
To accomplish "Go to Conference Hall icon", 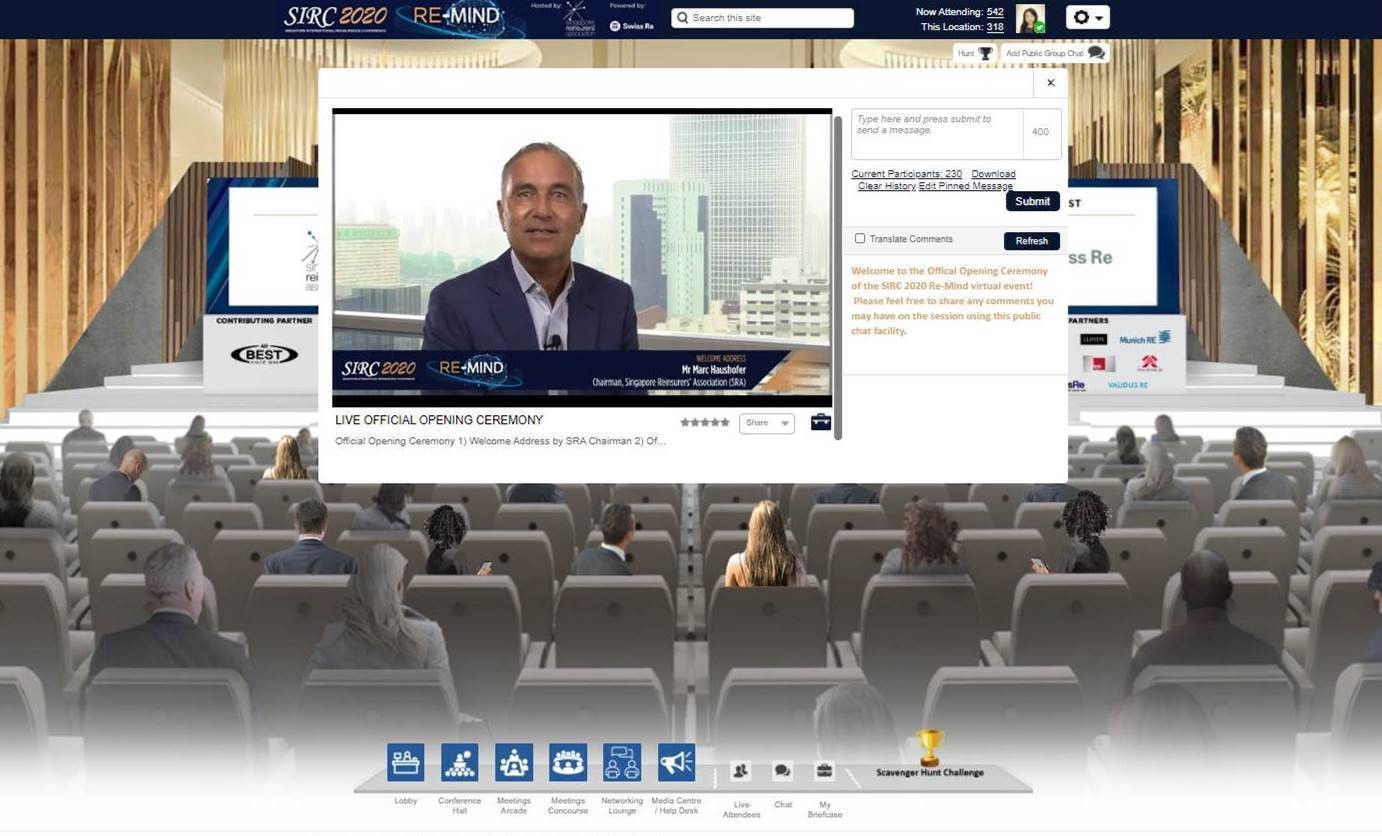I will 459,763.
